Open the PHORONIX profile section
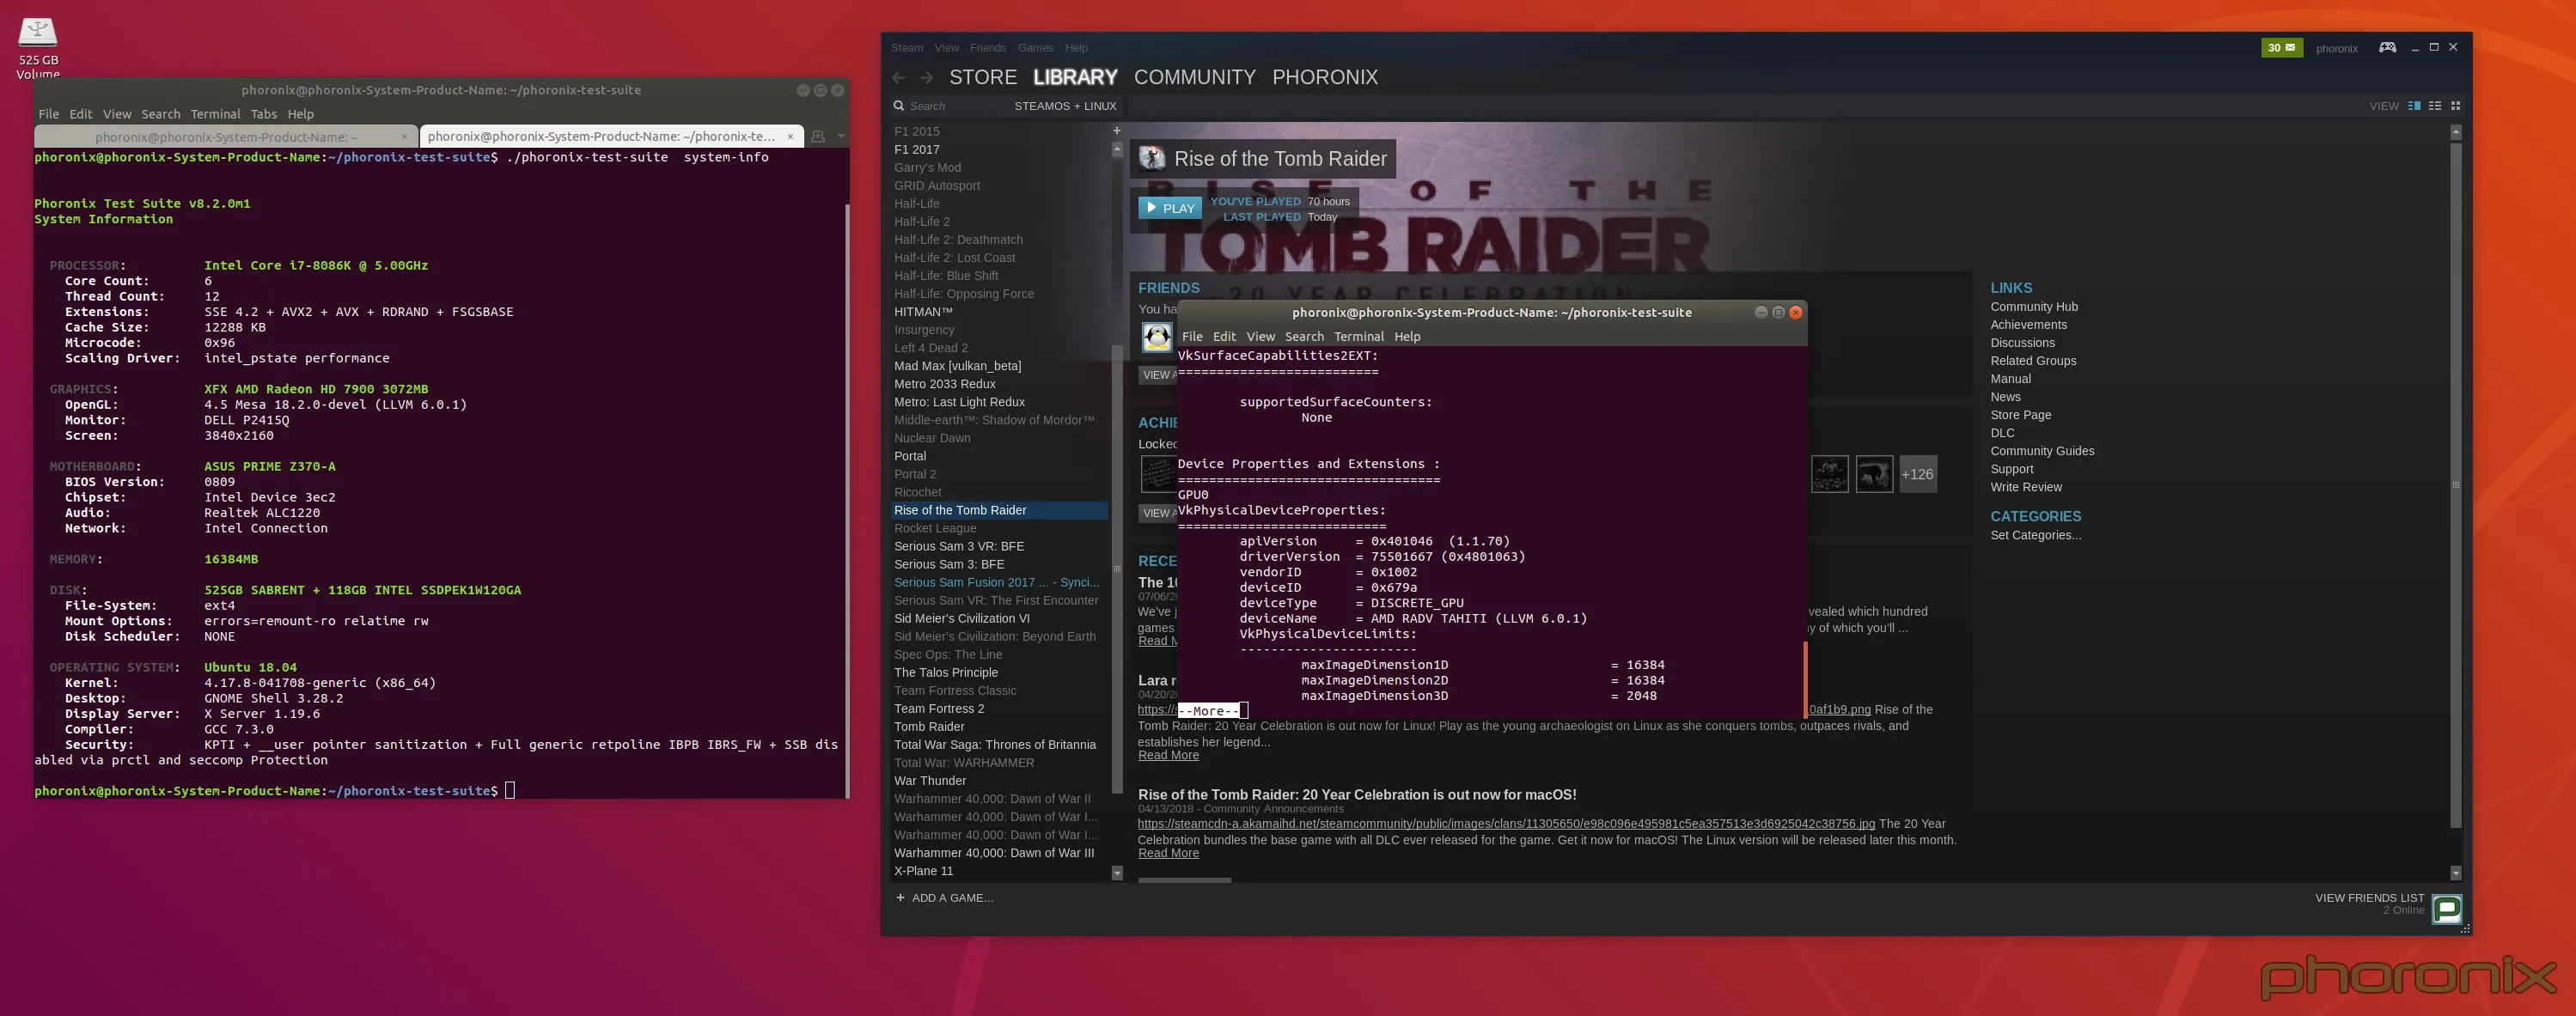Viewport: 2576px width, 1016px height. 1324,77
